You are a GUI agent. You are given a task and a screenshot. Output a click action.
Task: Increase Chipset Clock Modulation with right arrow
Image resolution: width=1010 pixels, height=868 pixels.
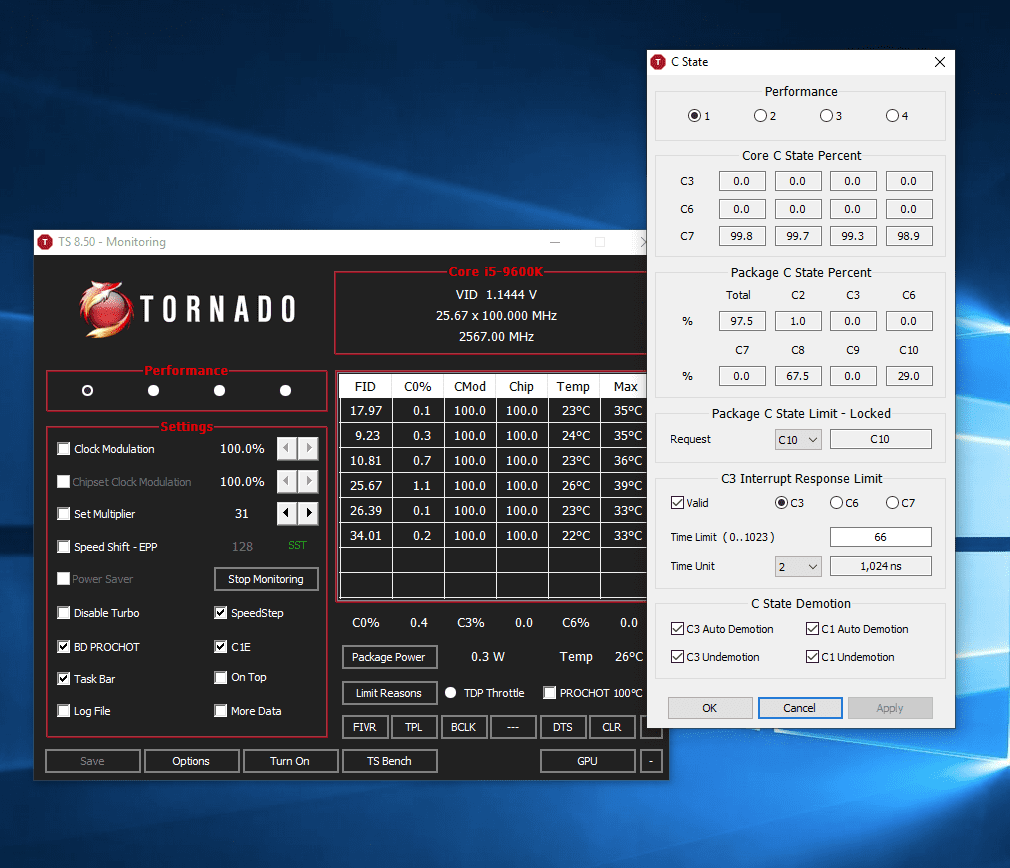(x=309, y=481)
